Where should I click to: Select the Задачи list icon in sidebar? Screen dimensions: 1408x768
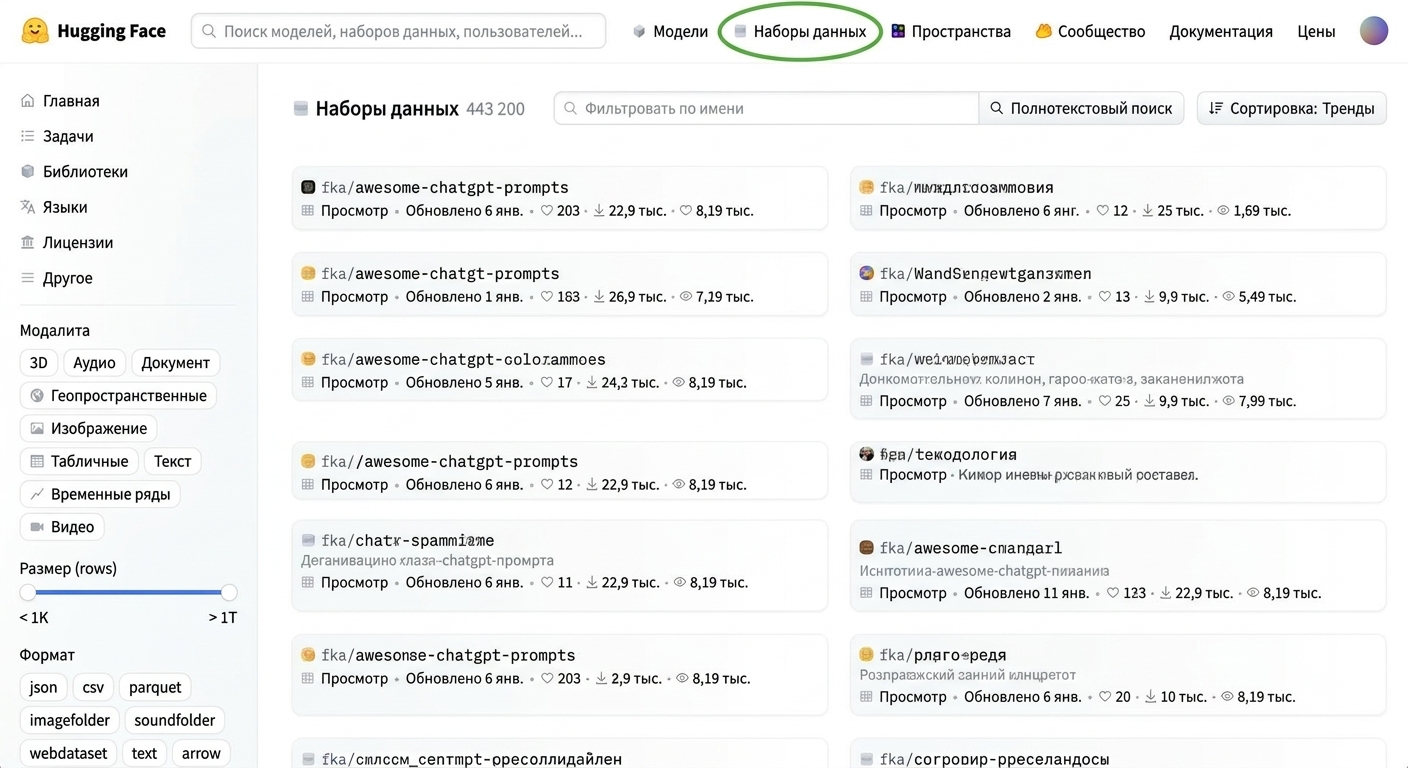[28, 136]
